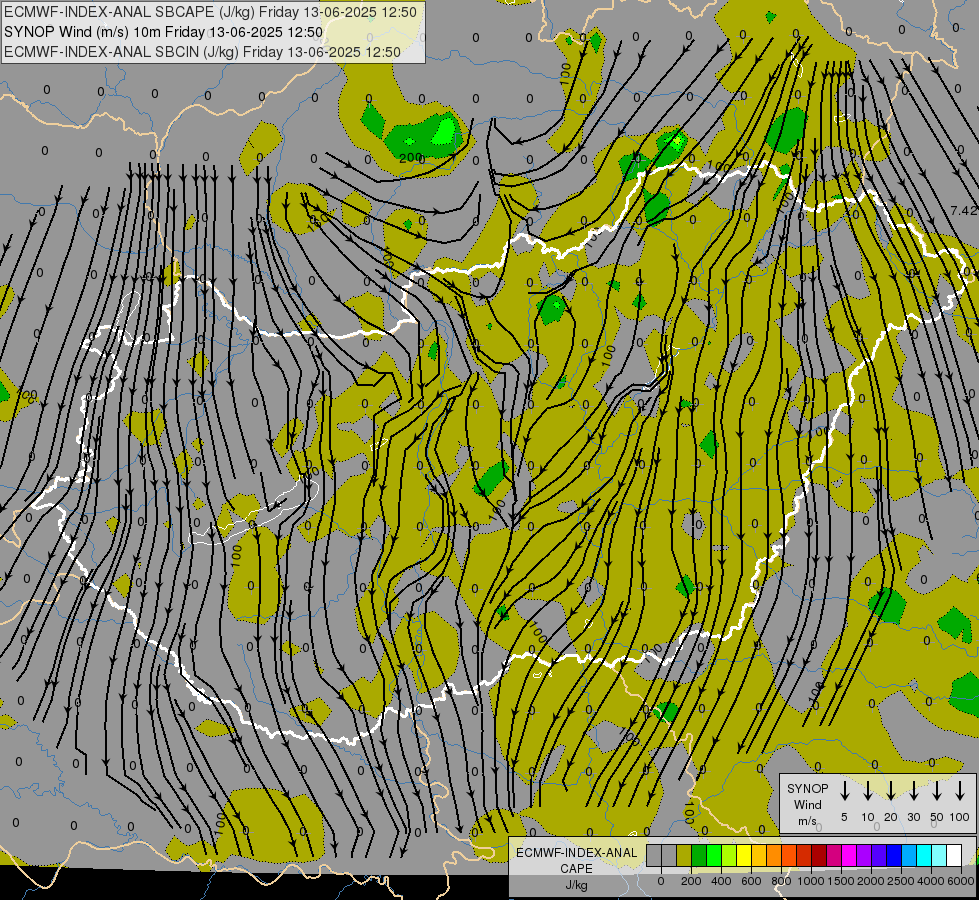The height and width of the screenshot is (900, 979).
Task: Click the '1500' tick on CAPE scale
Action: point(841,881)
